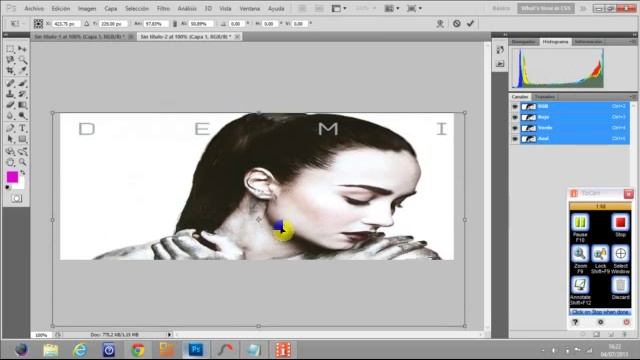Click What's New in CS5 button
This screenshot has width=640, height=360.
pyautogui.click(x=546, y=8)
